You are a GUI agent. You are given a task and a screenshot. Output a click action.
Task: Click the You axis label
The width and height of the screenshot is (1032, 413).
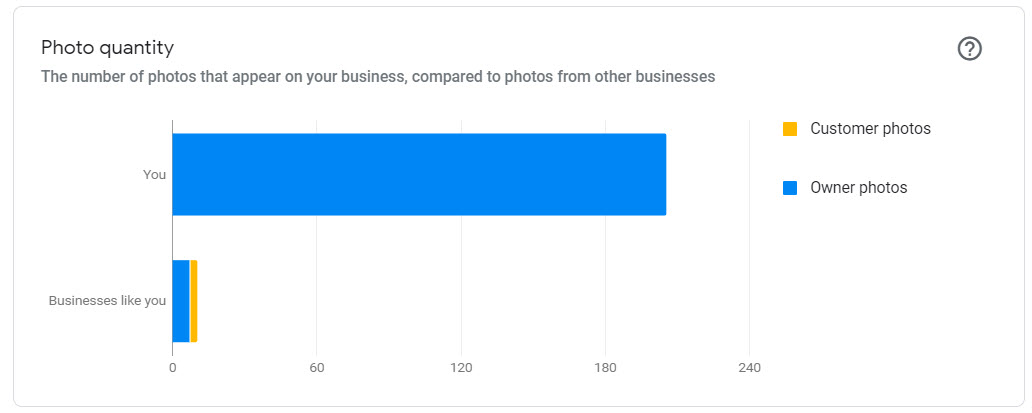click(155, 175)
